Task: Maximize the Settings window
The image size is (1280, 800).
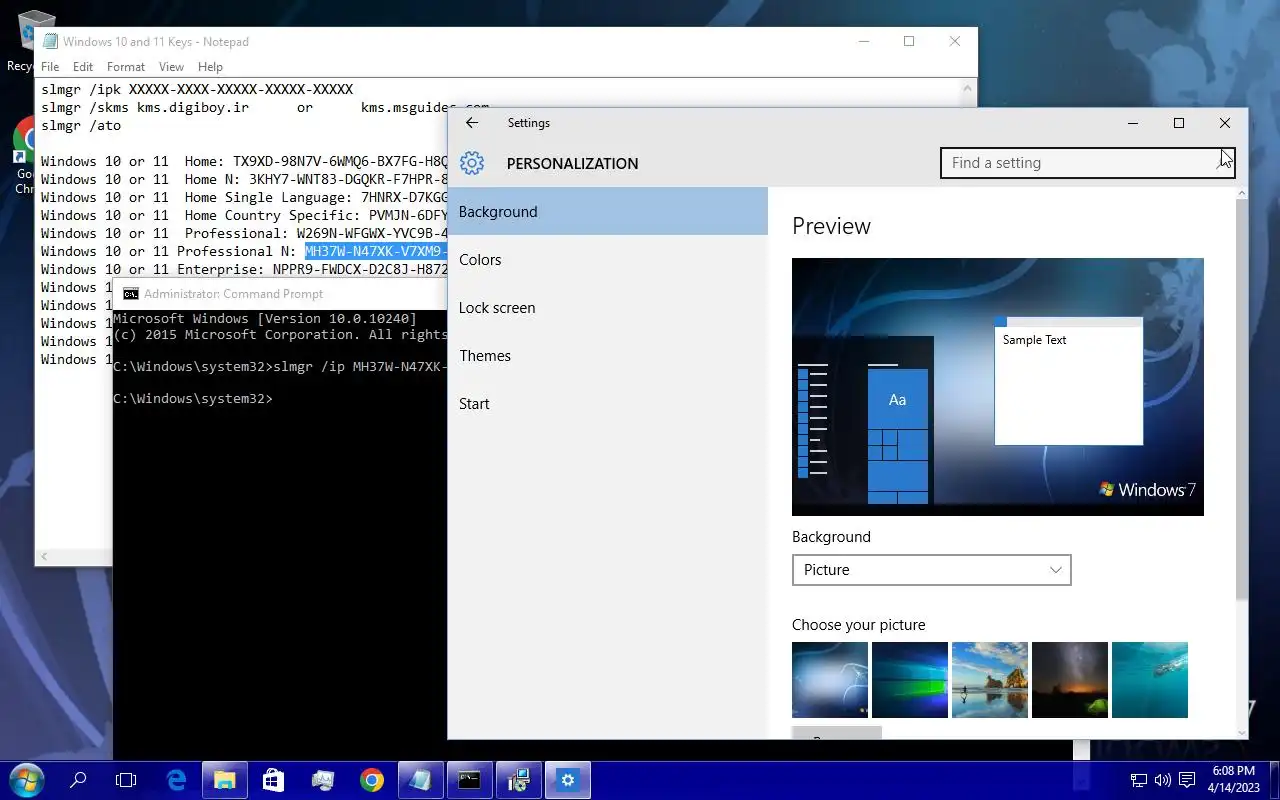Action: pos(1179,123)
